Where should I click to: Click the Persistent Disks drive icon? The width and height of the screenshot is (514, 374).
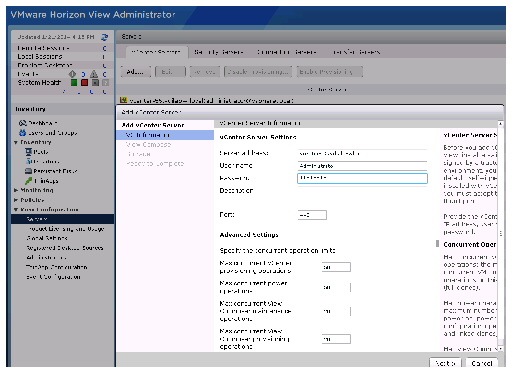29,171
